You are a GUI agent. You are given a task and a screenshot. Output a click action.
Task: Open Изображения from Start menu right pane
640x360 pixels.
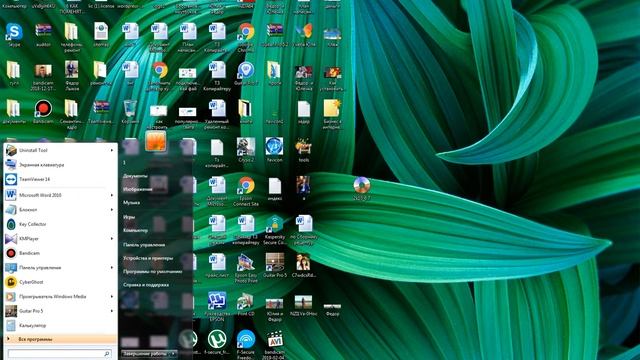point(138,189)
